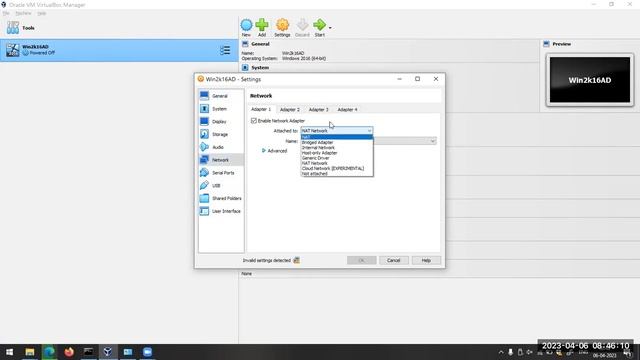Image resolution: width=640 pixels, height=360 pixels.
Task: Open the Serial Ports settings category
Action: click(221, 173)
